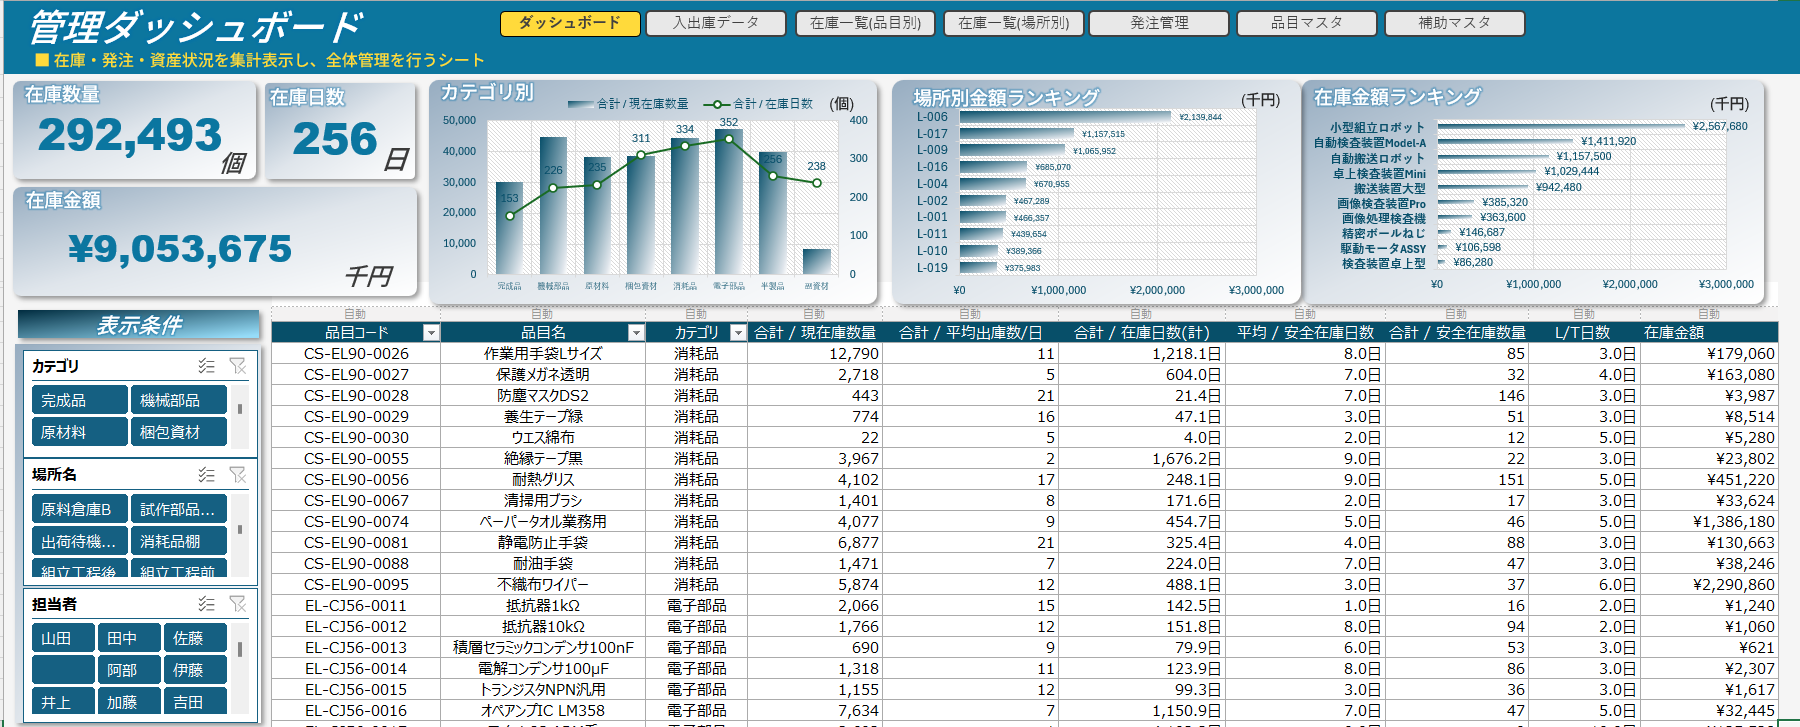Viewport: 1800px width, 727px height.
Task: Select the 発注管理 navigation tab
Action: coord(1159,23)
